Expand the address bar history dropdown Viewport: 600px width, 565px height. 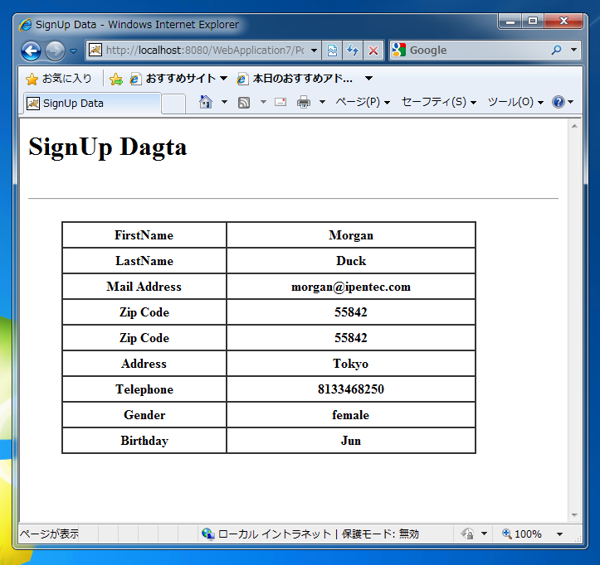pyautogui.click(x=314, y=50)
